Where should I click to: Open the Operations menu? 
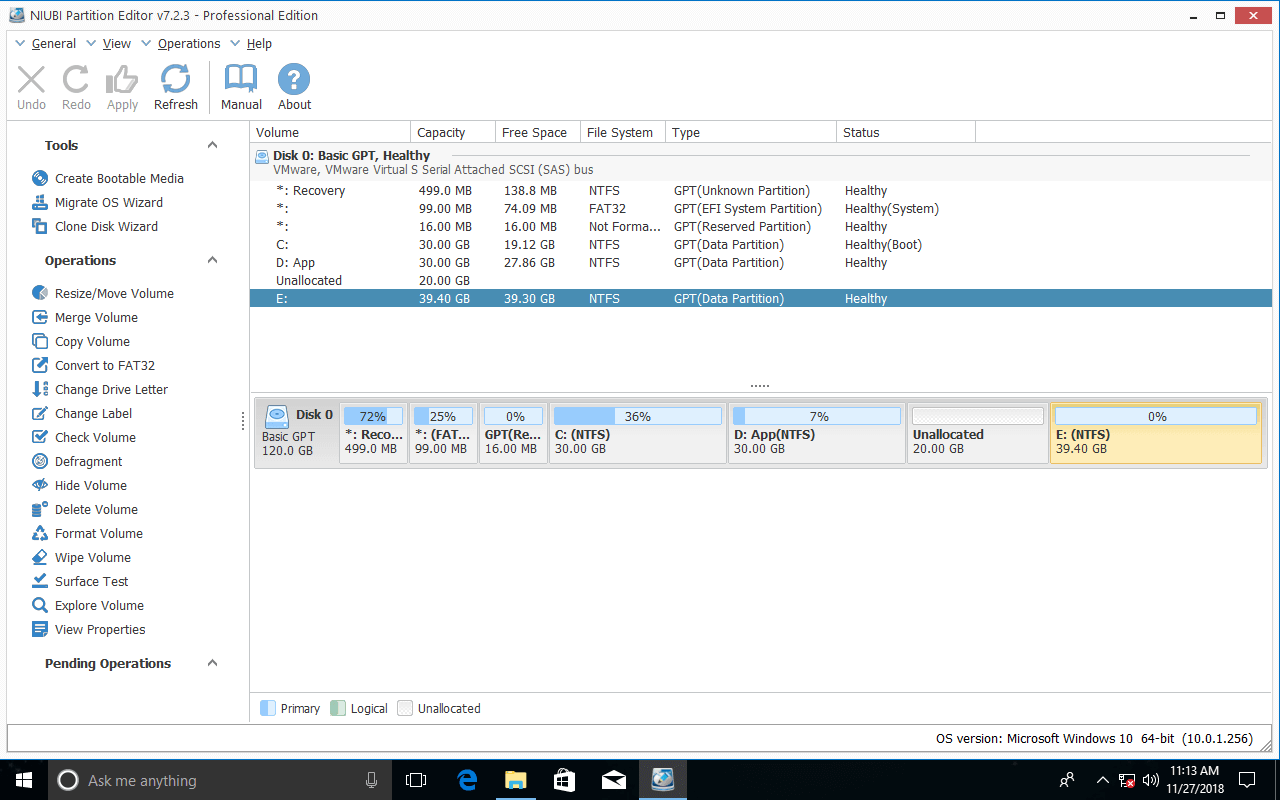coord(188,43)
